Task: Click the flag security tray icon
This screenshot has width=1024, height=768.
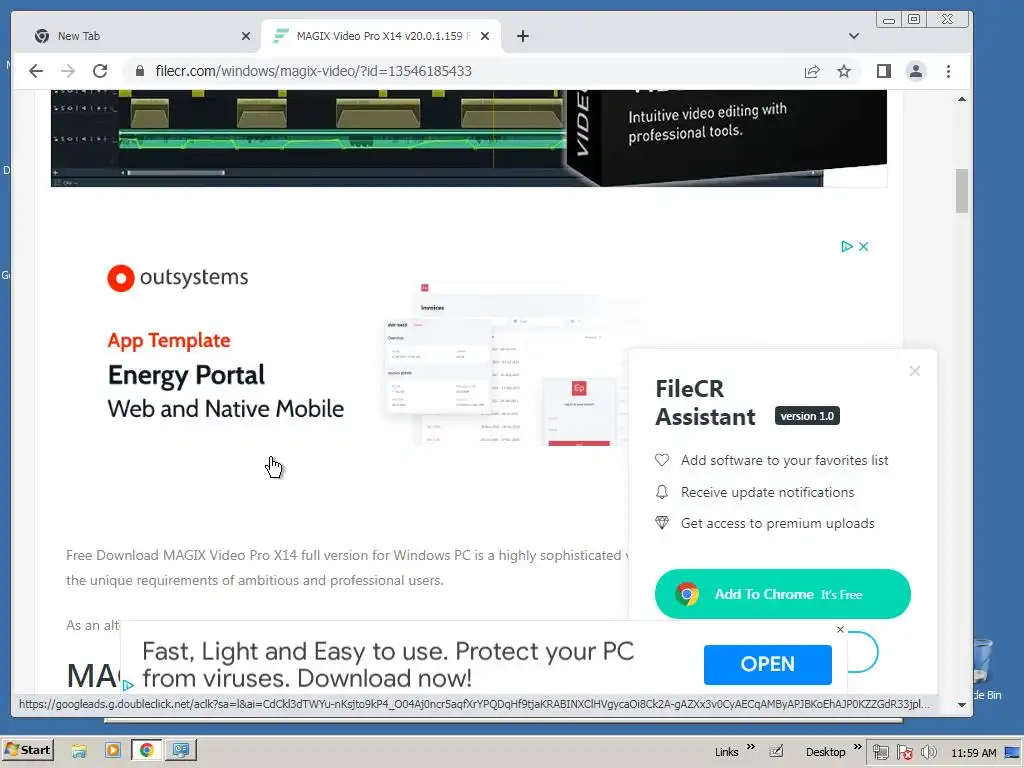Action: (x=904, y=752)
